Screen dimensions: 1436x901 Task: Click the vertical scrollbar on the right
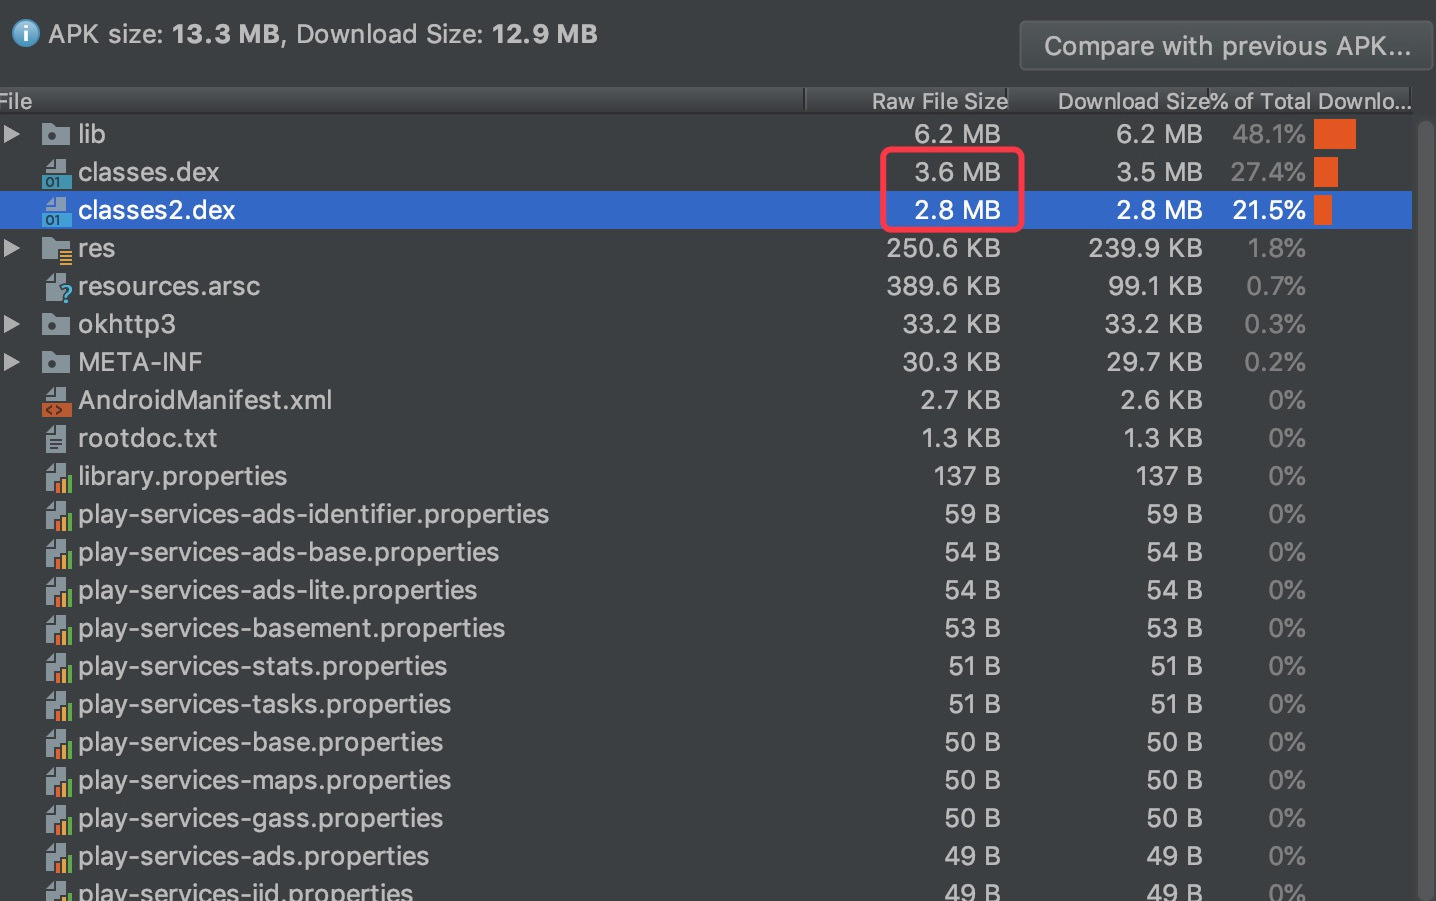[x=1426, y=500]
